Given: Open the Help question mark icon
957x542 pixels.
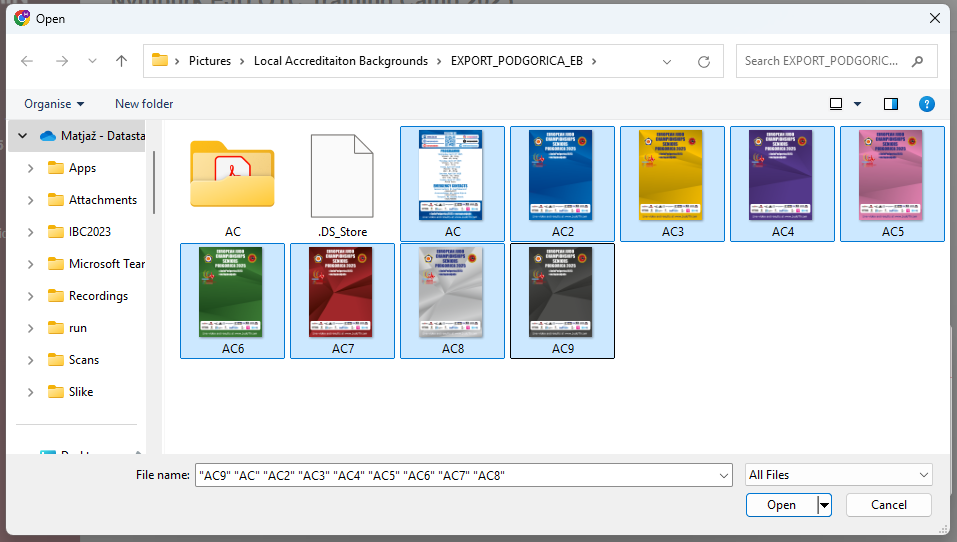Looking at the screenshot, I should [927, 104].
